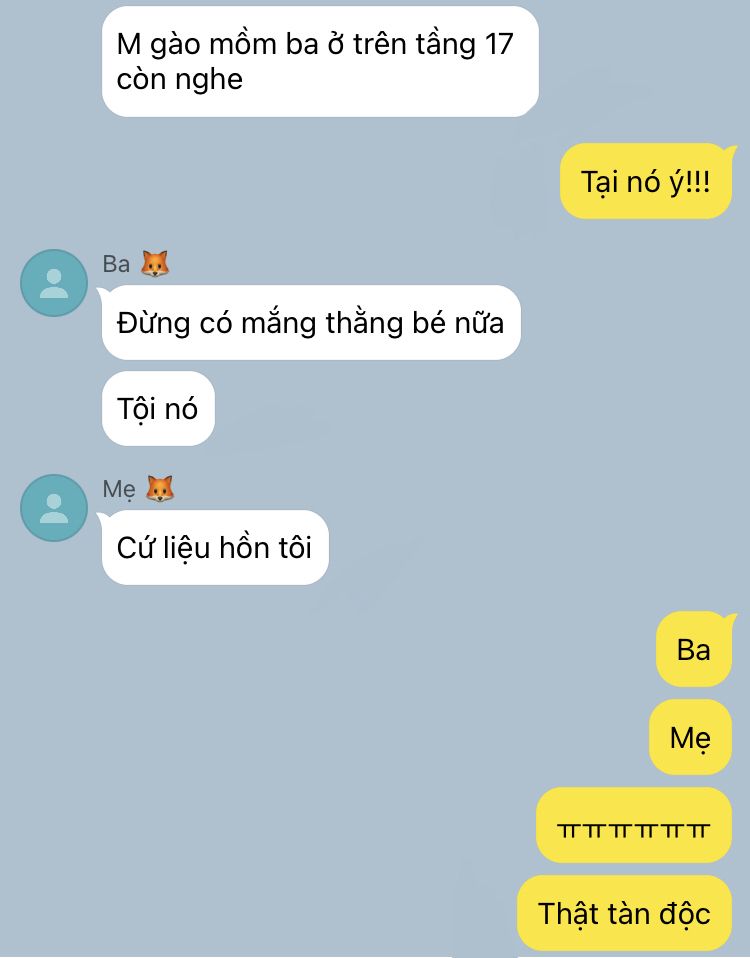
Task: Select the sender name Mẹ above the message
Action: coord(118,489)
